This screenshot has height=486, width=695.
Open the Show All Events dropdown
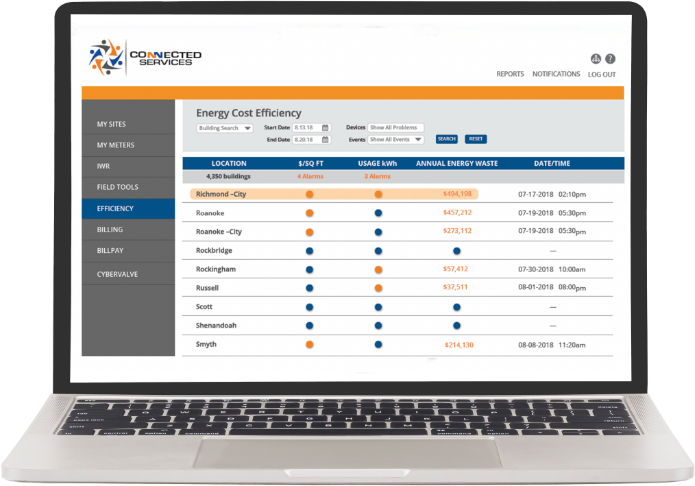pos(396,140)
